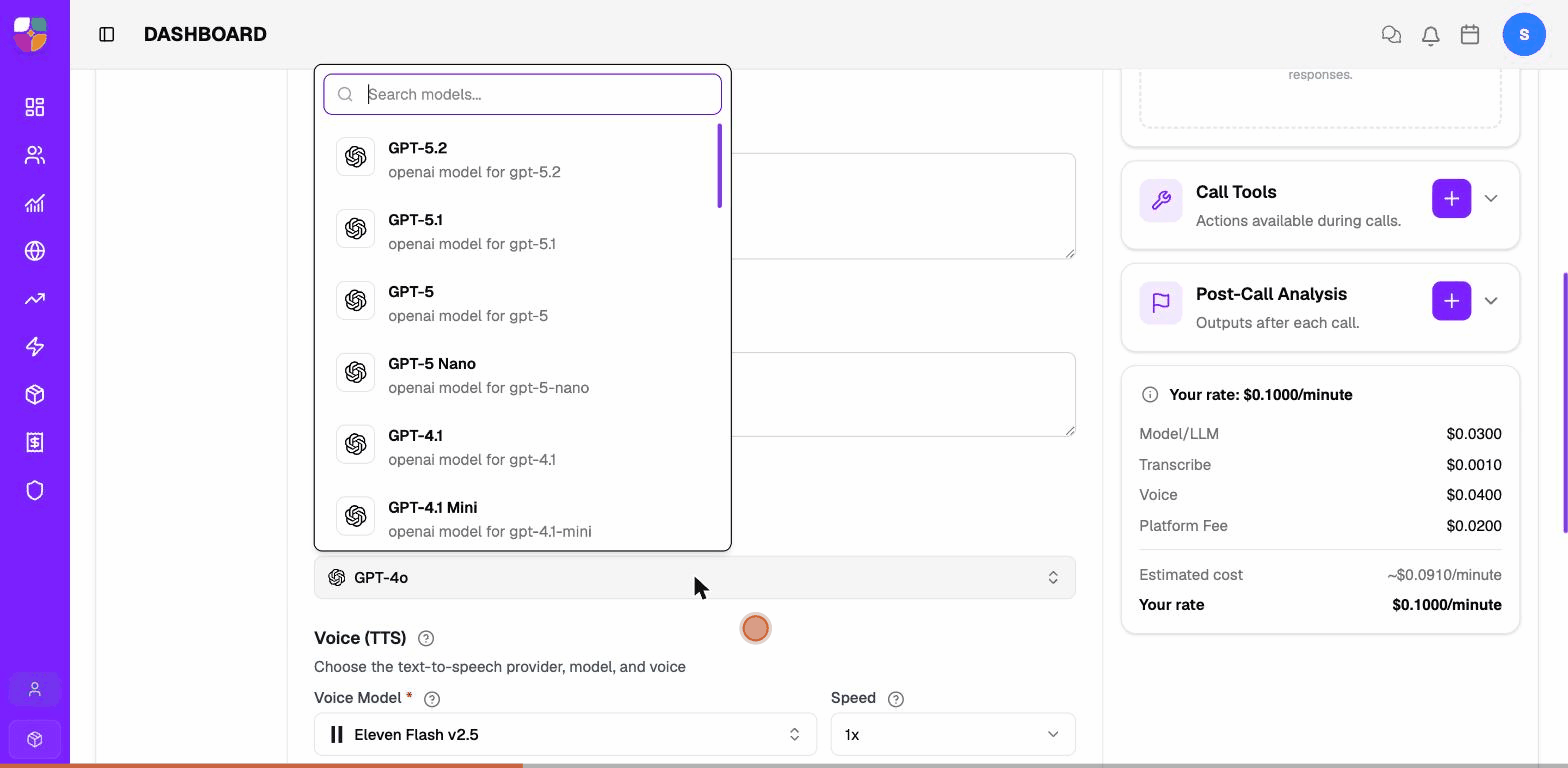Open the billing receipt icon in sidebar
The height and width of the screenshot is (768, 1568).
(x=35, y=443)
